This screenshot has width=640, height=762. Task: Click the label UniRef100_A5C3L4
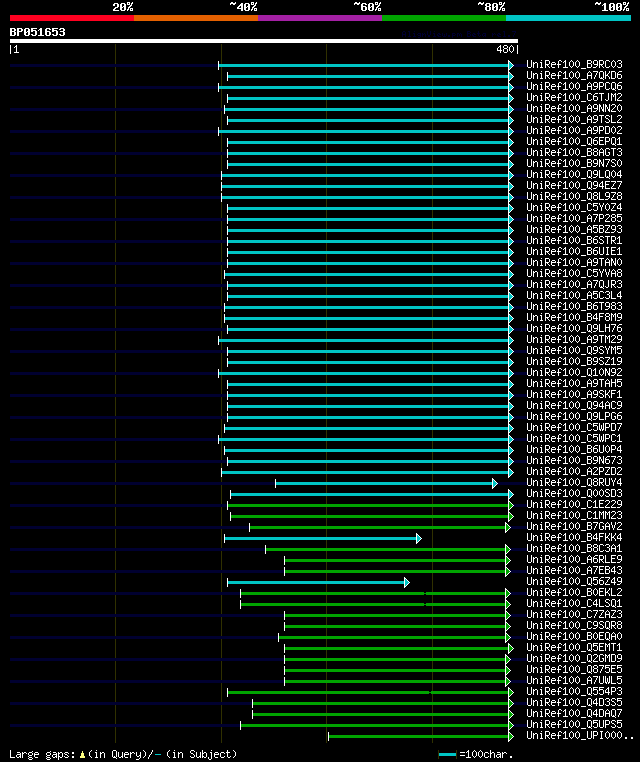574,295
